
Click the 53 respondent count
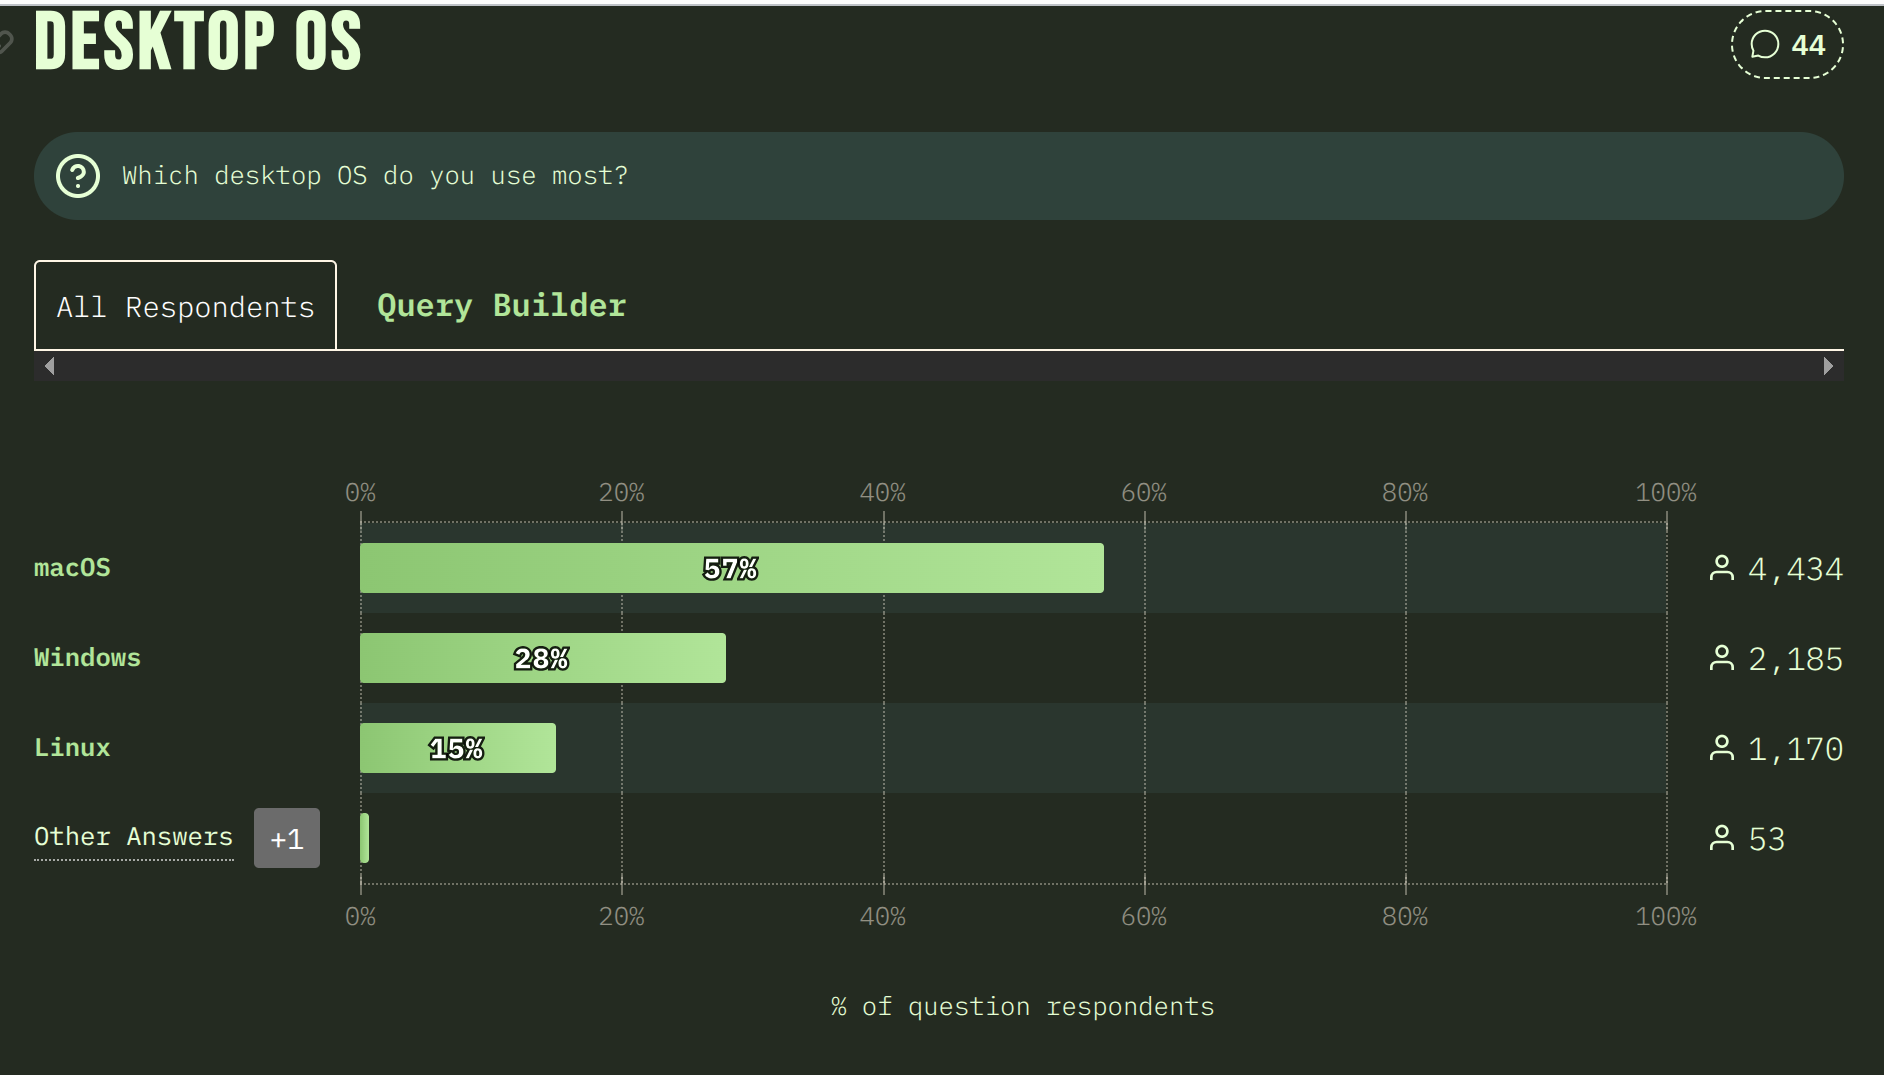(1766, 839)
